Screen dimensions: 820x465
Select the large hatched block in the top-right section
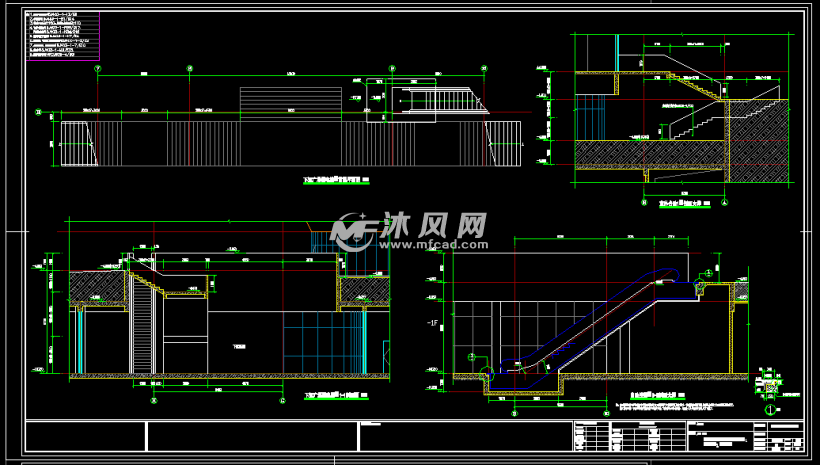(759, 141)
